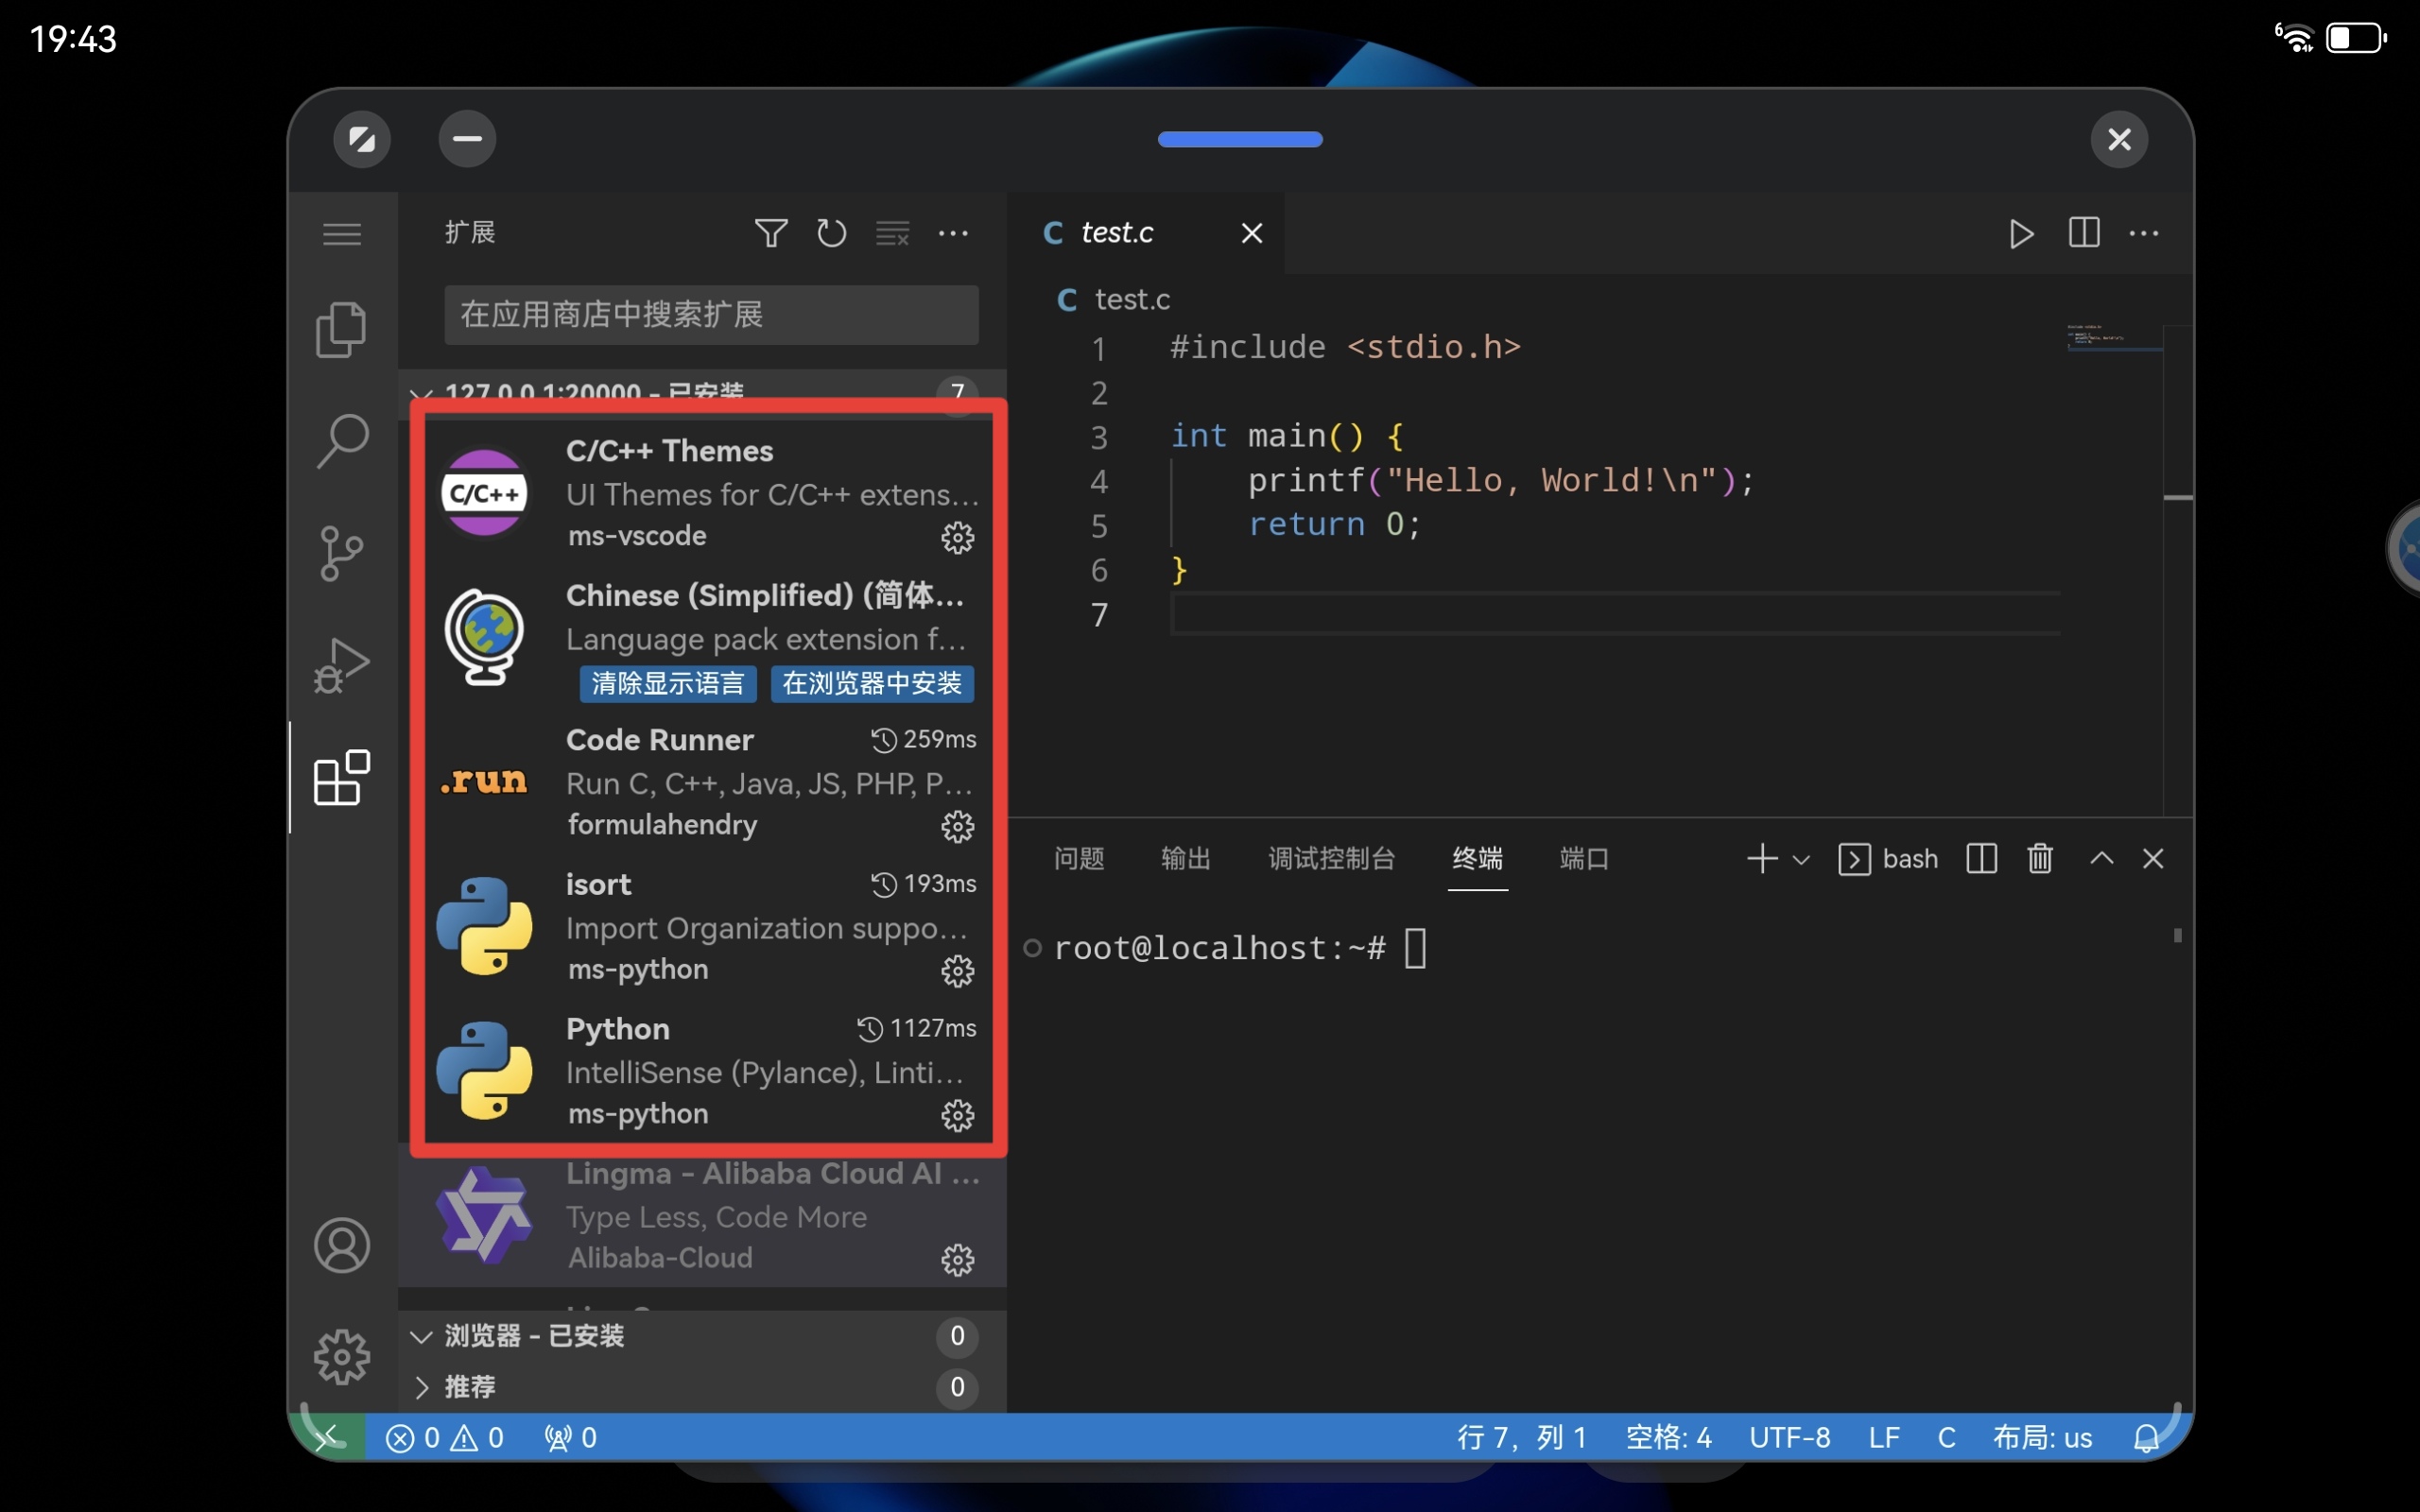2420x1512 pixels.
Task: Open the Source Control view
Action: tap(341, 553)
